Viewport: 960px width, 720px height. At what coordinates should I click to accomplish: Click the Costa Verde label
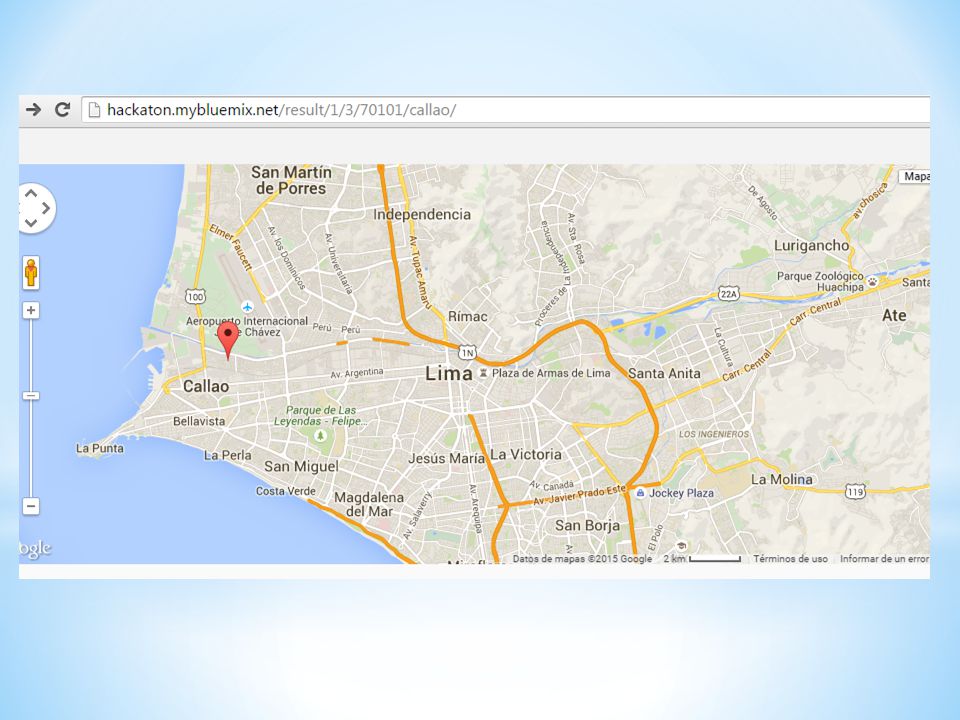point(286,491)
